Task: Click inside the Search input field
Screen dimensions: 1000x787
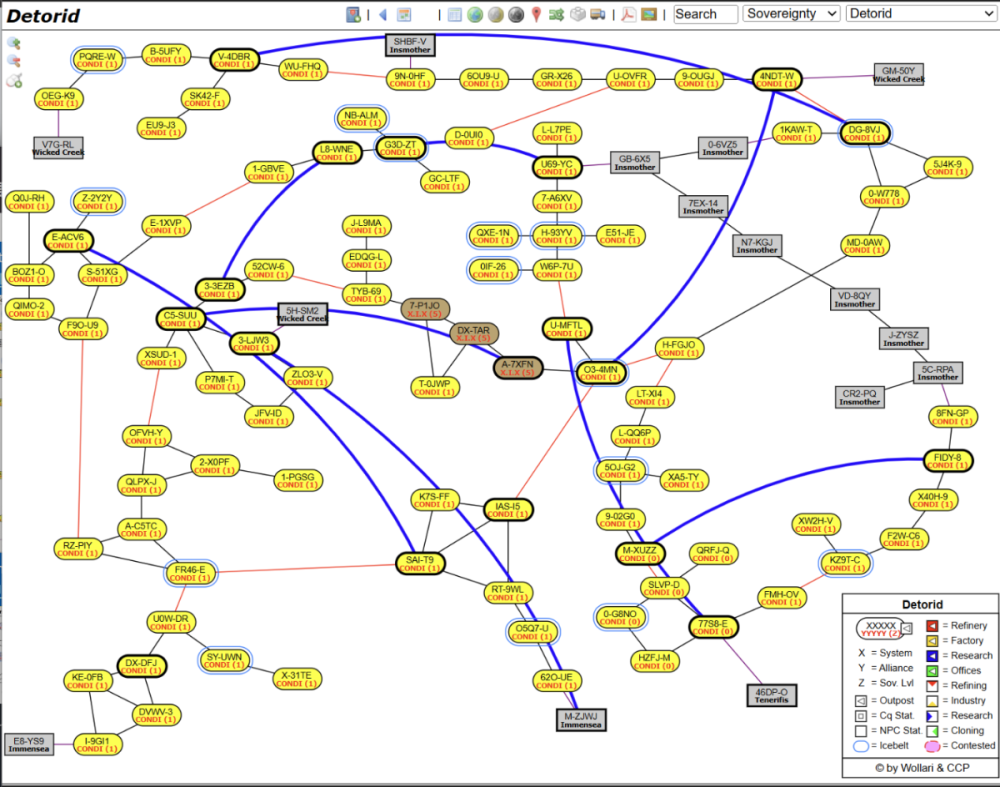Action: [x=705, y=14]
